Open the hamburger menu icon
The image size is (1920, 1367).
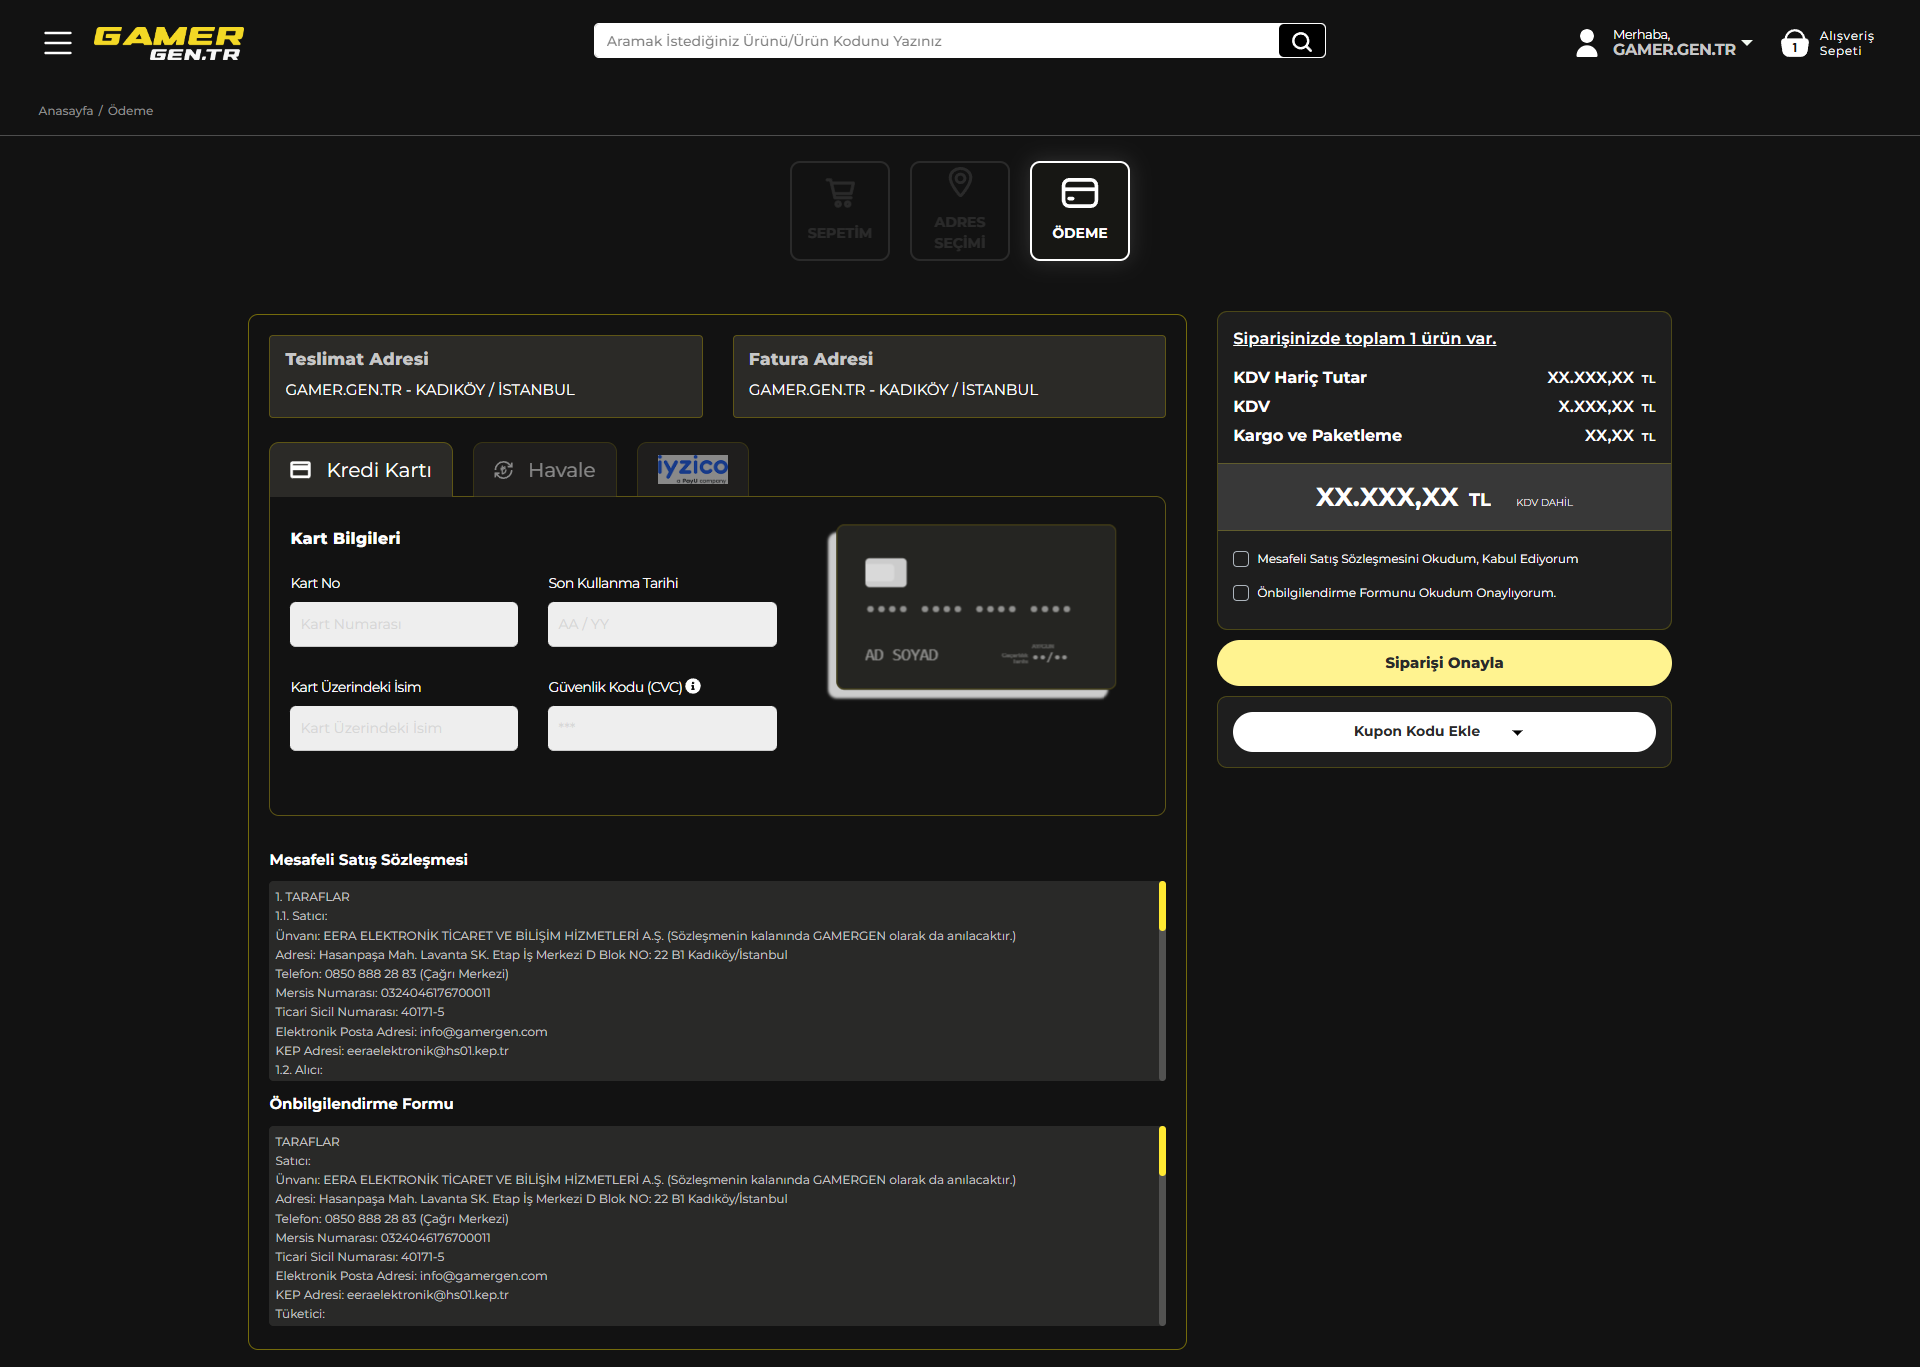click(x=58, y=42)
